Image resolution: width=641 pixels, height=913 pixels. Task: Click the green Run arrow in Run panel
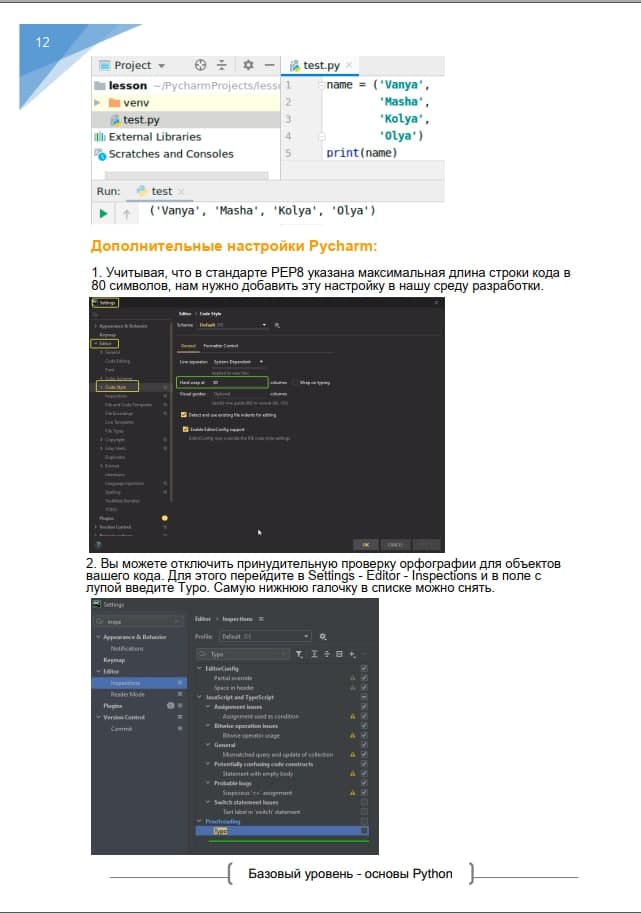(x=102, y=212)
